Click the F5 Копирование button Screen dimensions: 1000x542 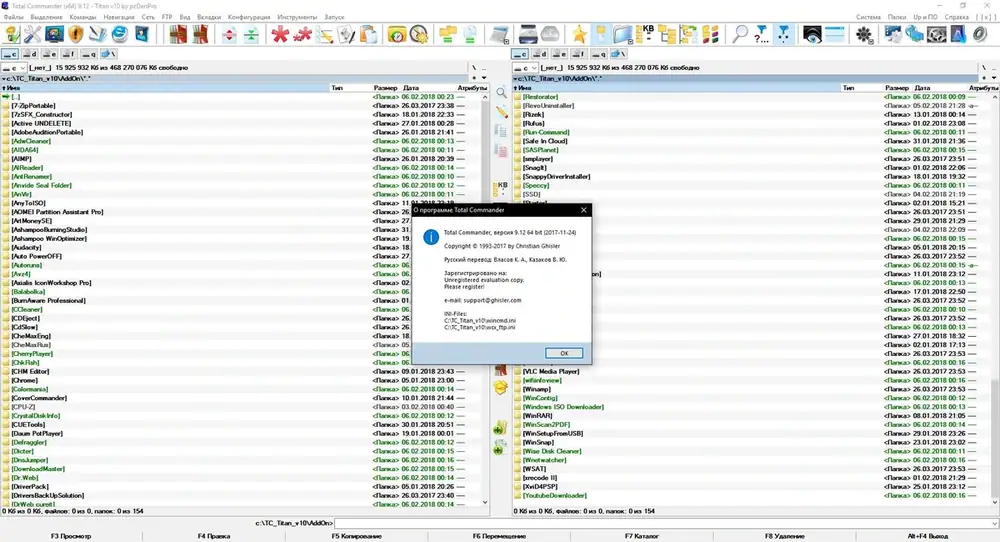(357, 536)
